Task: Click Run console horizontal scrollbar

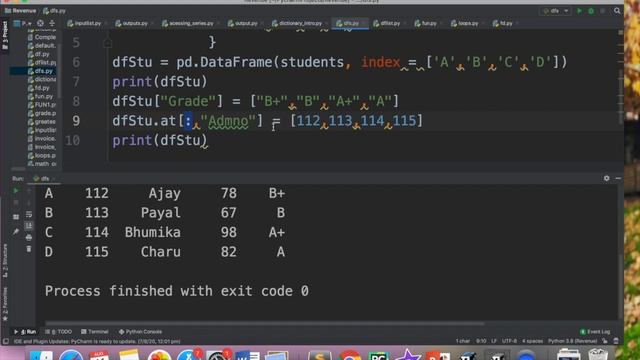Action: [264, 324]
